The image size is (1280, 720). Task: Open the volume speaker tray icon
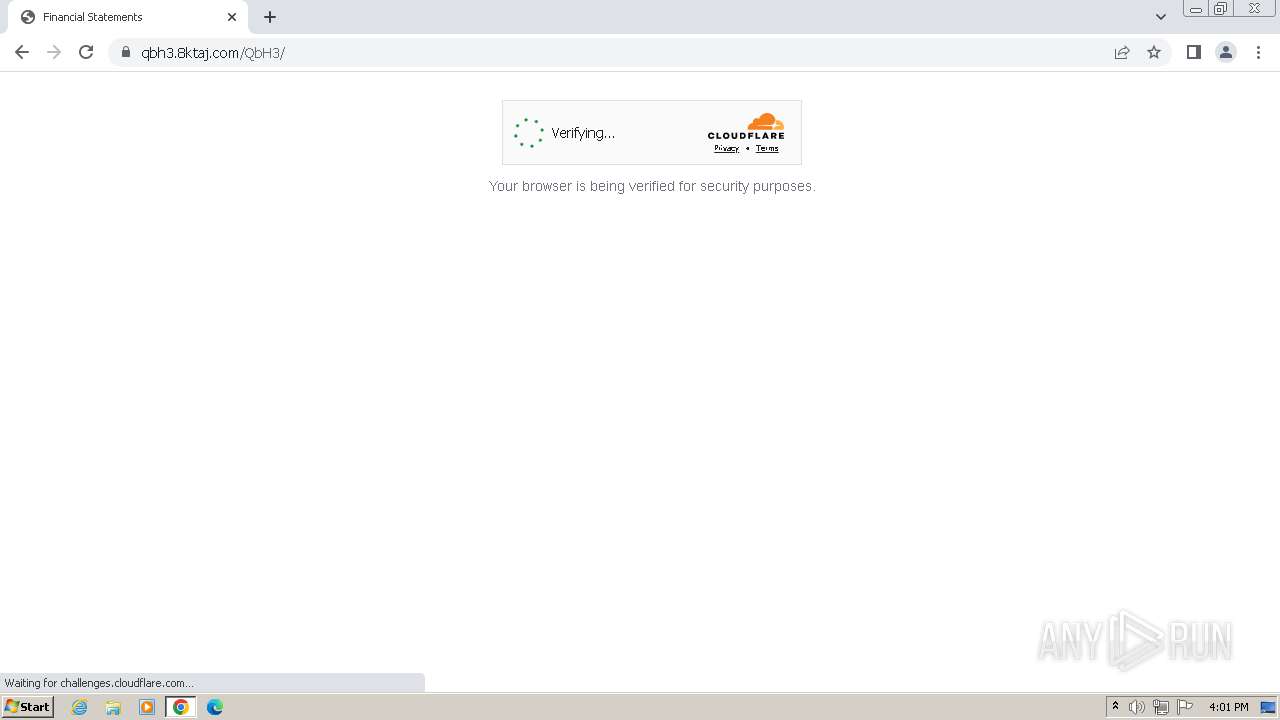[1137, 707]
